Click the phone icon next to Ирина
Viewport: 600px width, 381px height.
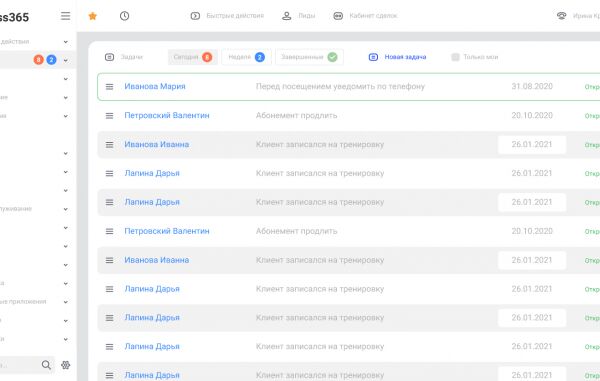coord(561,16)
